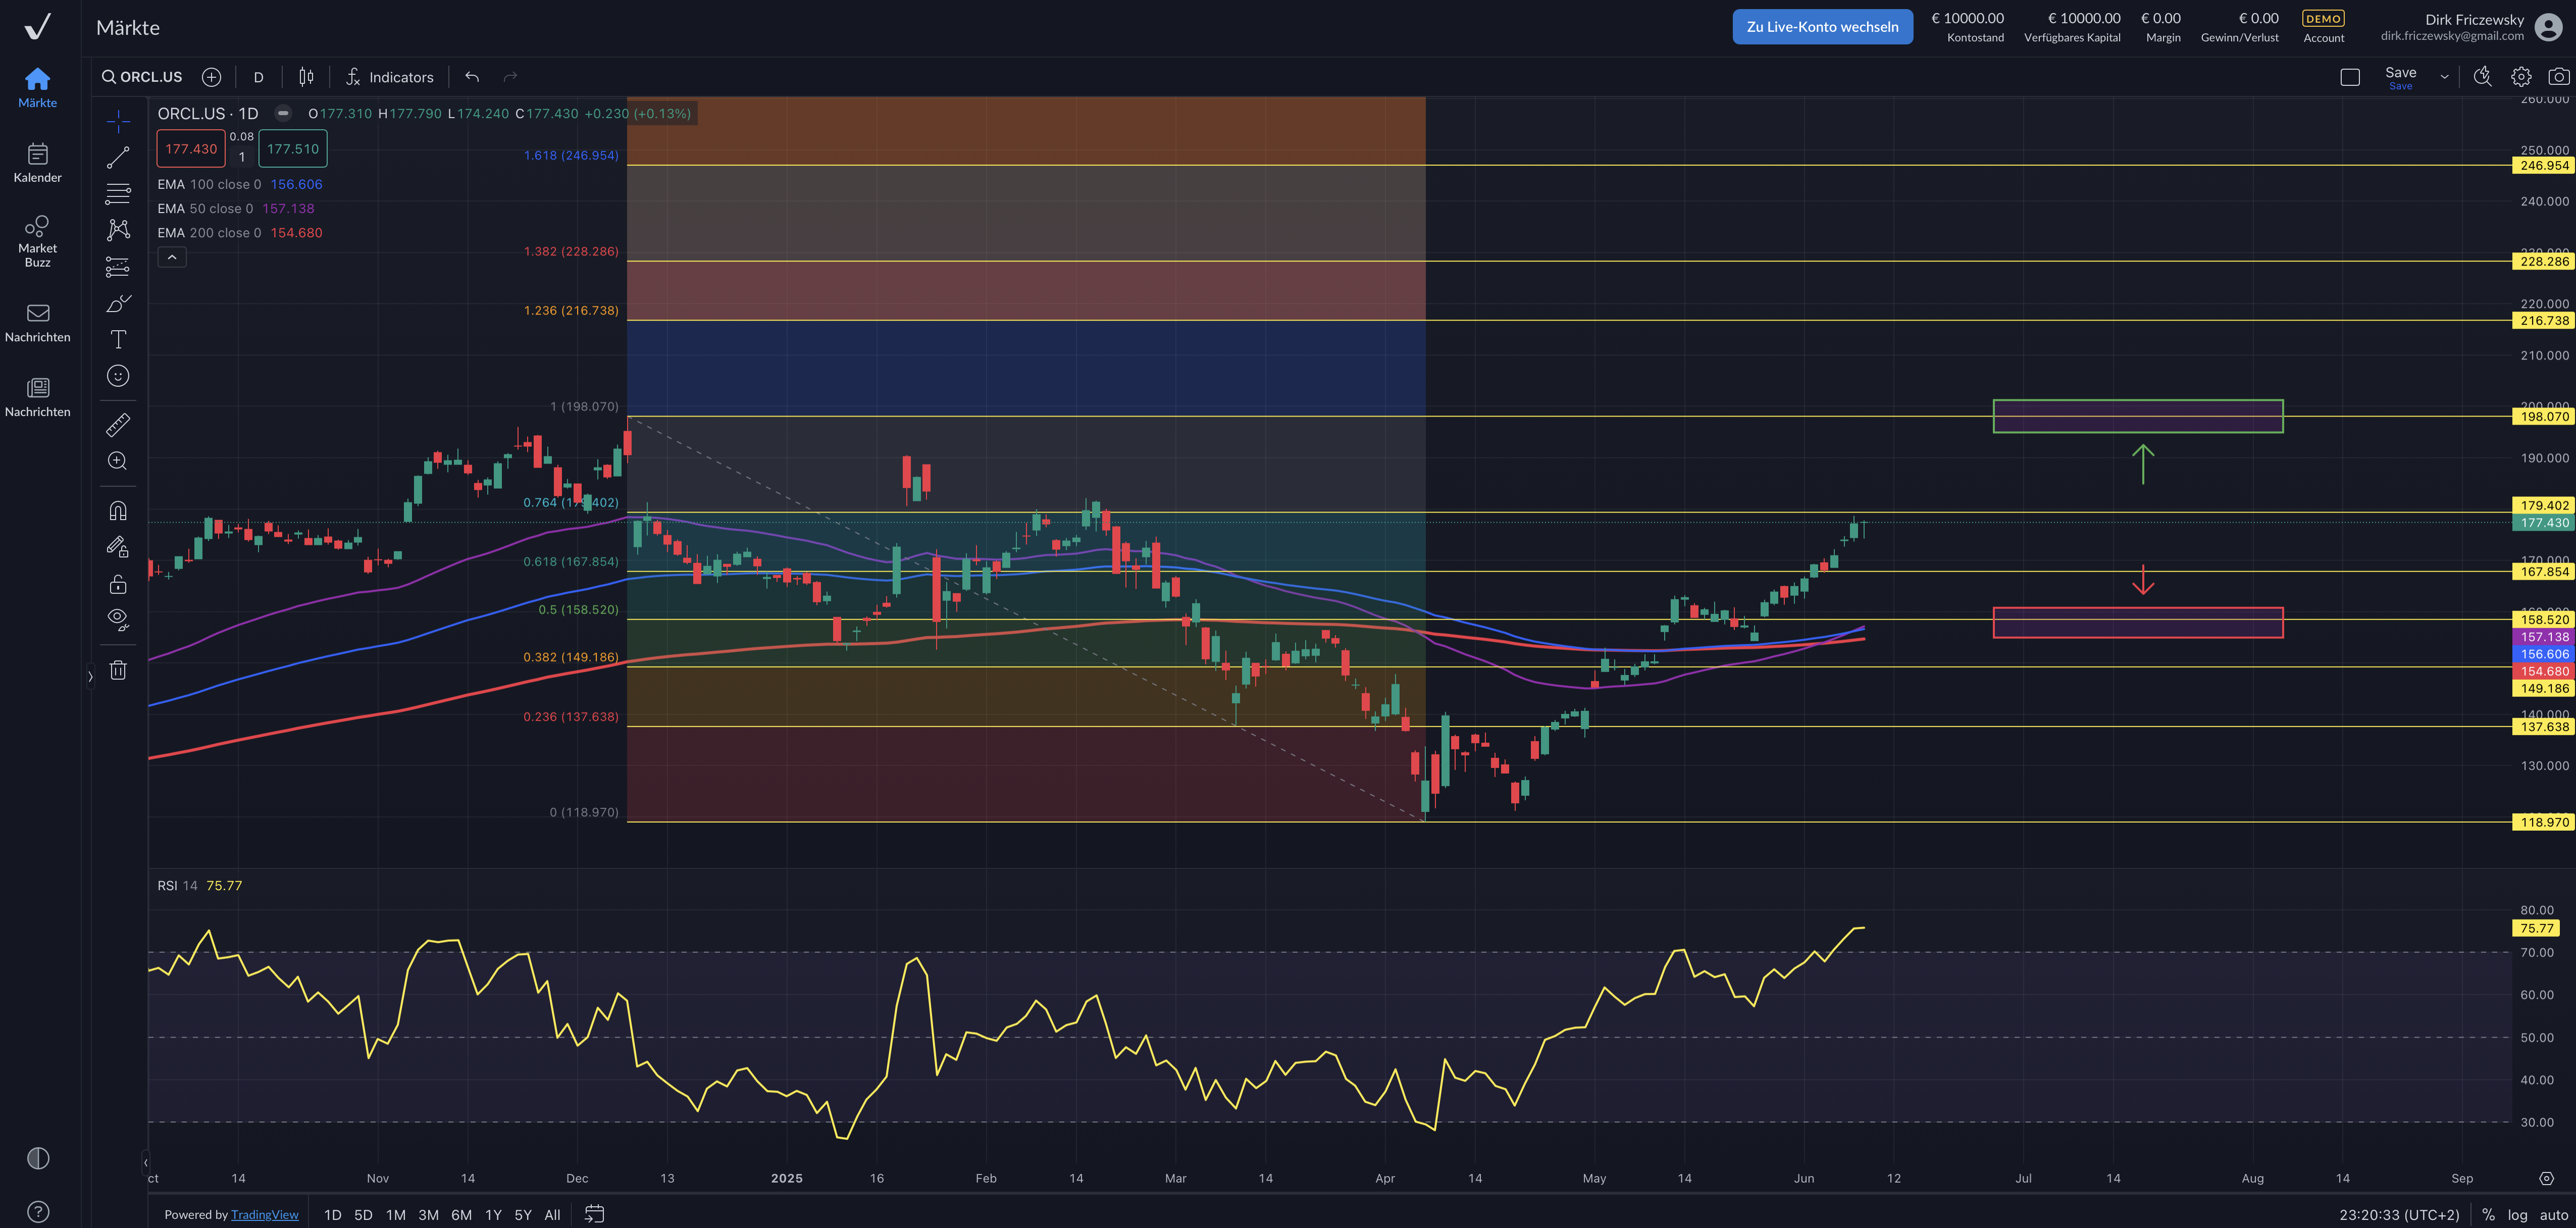The height and width of the screenshot is (1228, 2576).
Task: Open Market Buzz in the sidebar
Action: [38, 241]
